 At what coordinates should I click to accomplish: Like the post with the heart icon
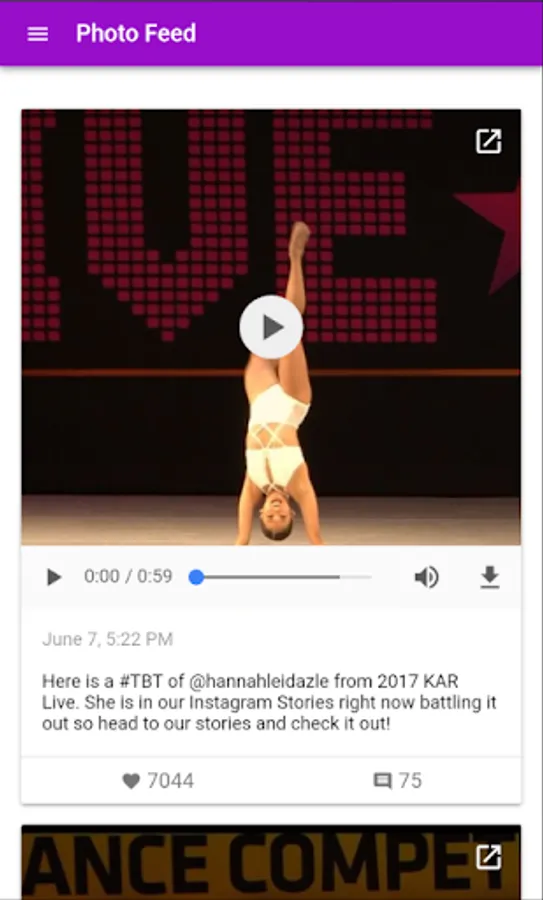(131, 781)
